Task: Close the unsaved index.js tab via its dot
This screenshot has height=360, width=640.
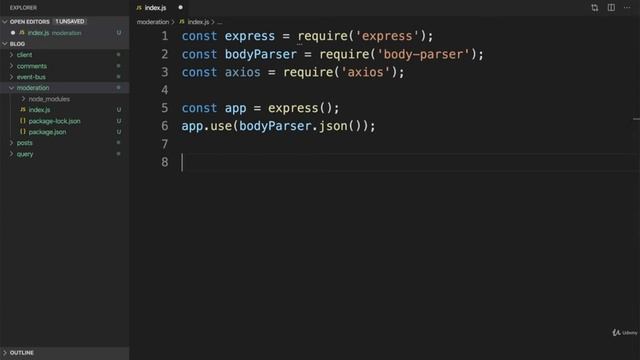Action: coord(180,7)
